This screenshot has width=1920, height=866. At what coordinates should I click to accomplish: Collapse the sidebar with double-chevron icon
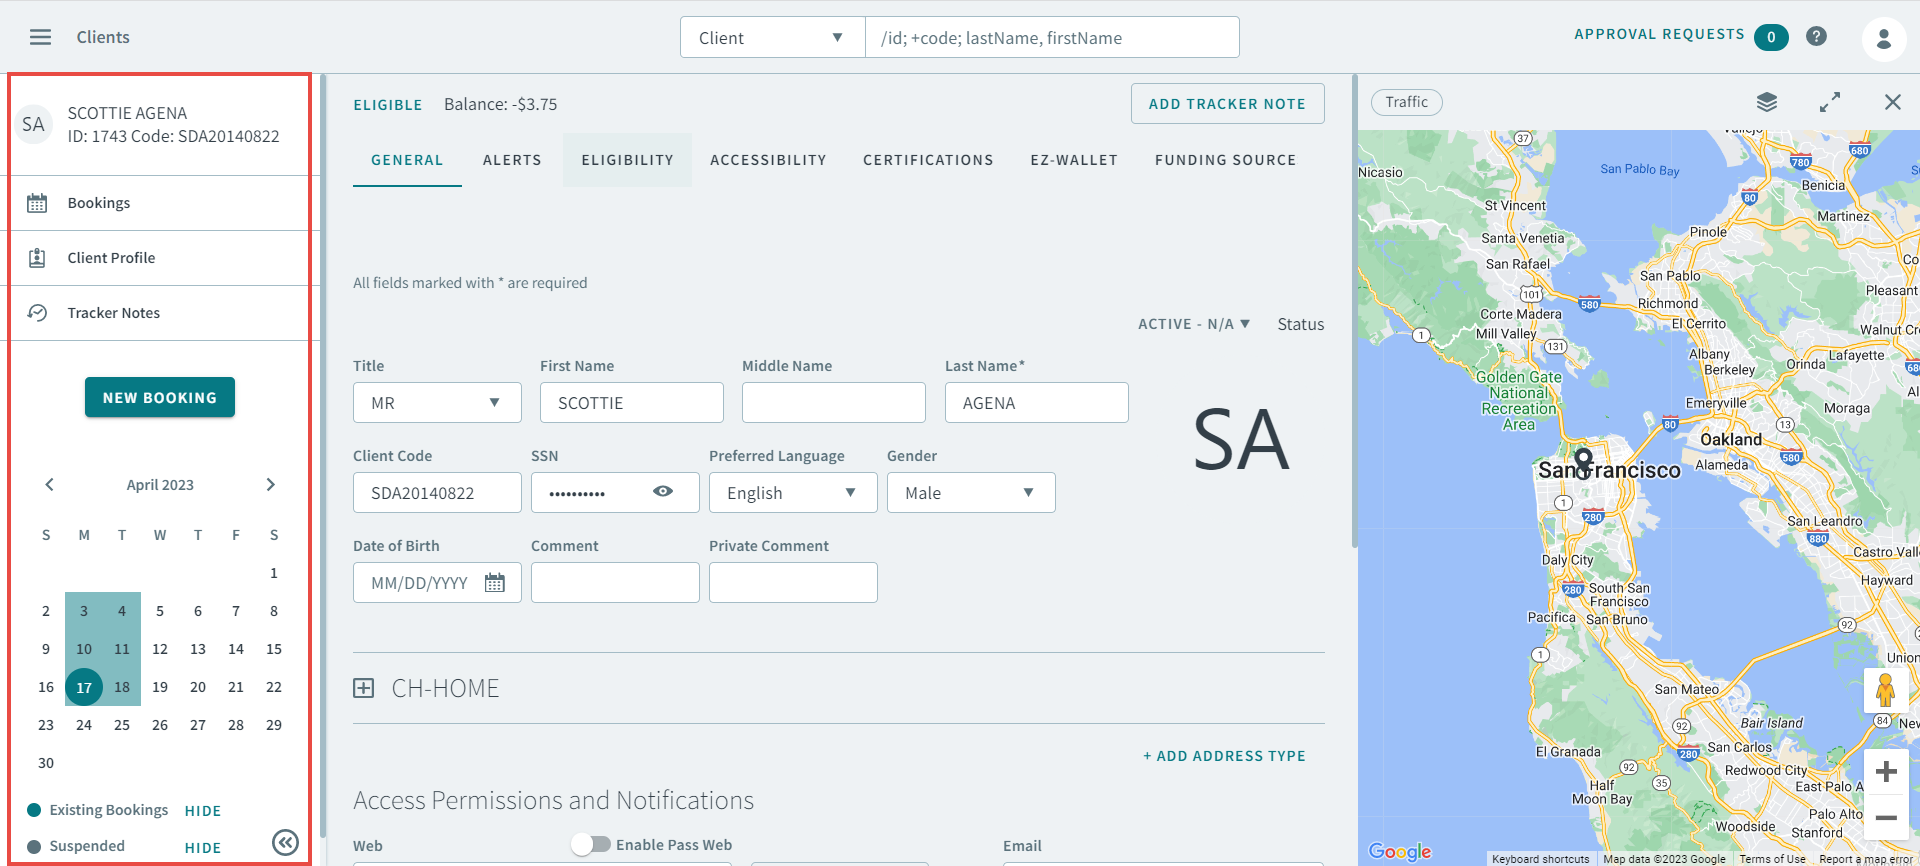(x=285, y=843)
